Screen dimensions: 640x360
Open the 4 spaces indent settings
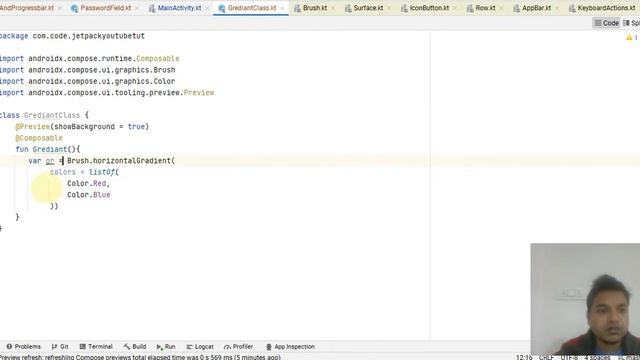point(597,357)
